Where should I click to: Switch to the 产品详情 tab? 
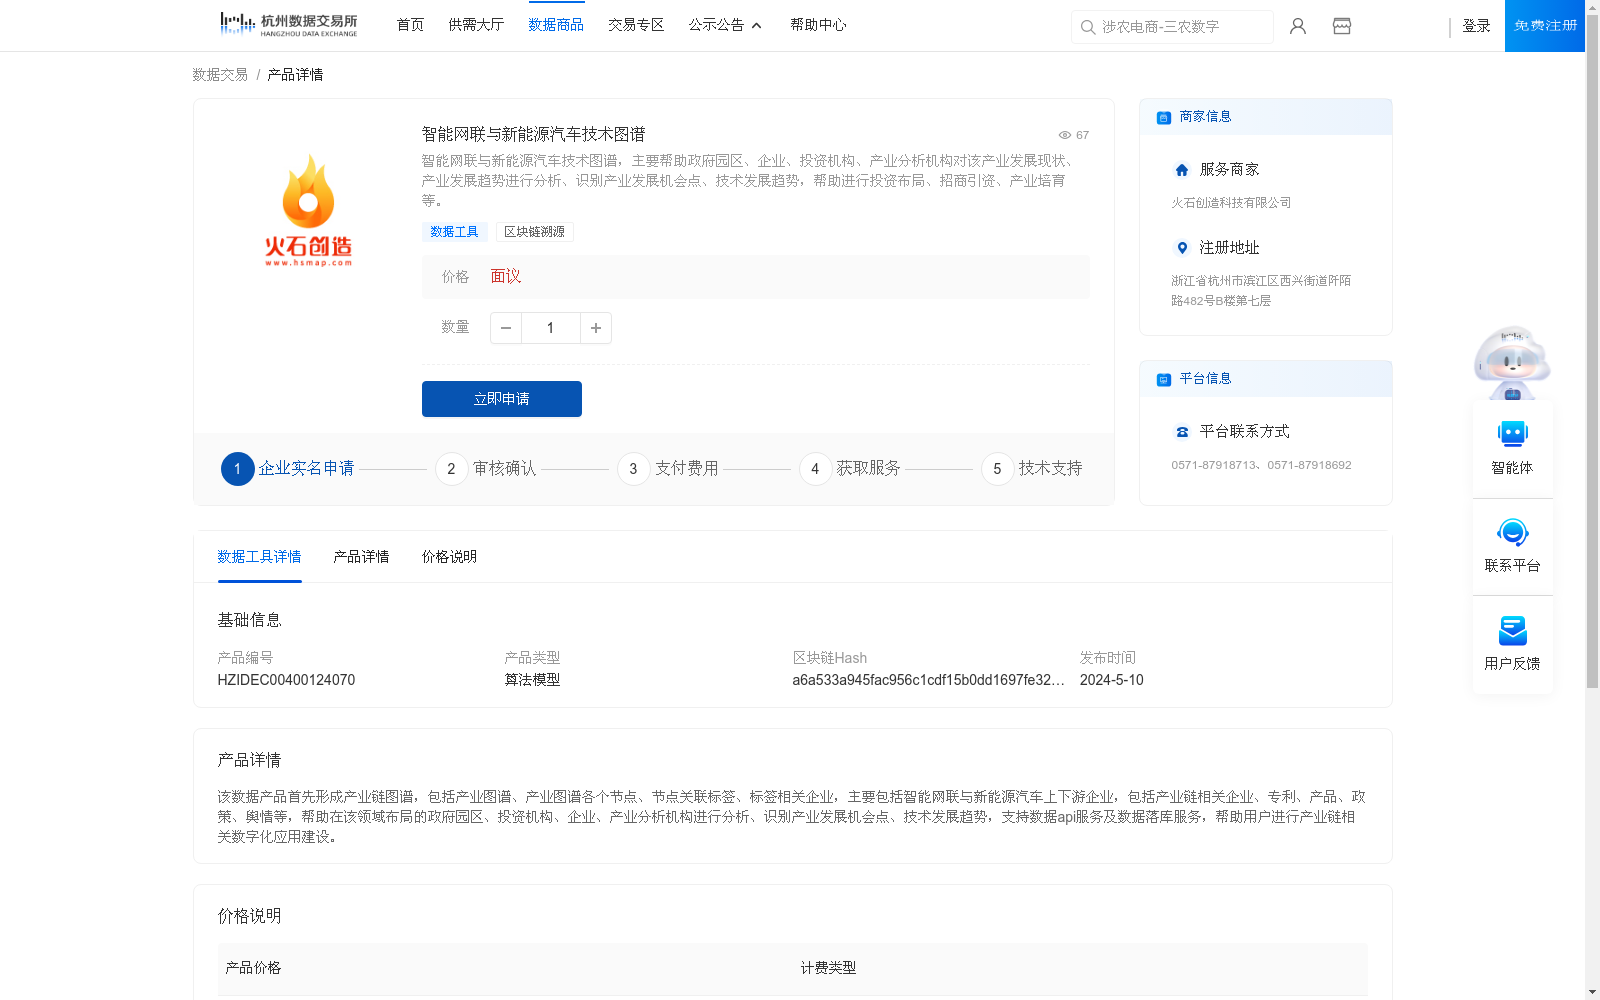[361, 557]
